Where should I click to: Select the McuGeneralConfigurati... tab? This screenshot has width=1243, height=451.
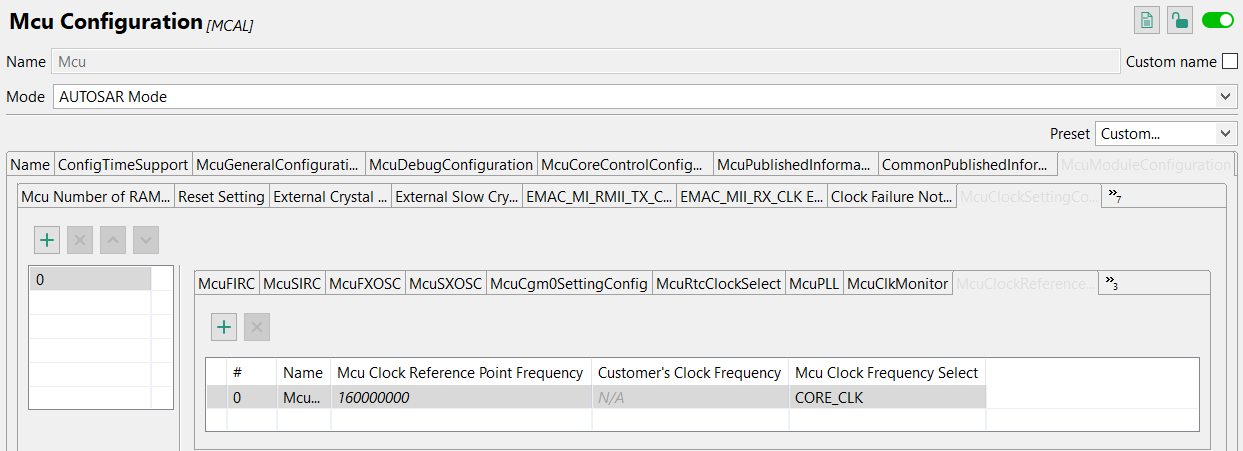[x=278, y=165]
